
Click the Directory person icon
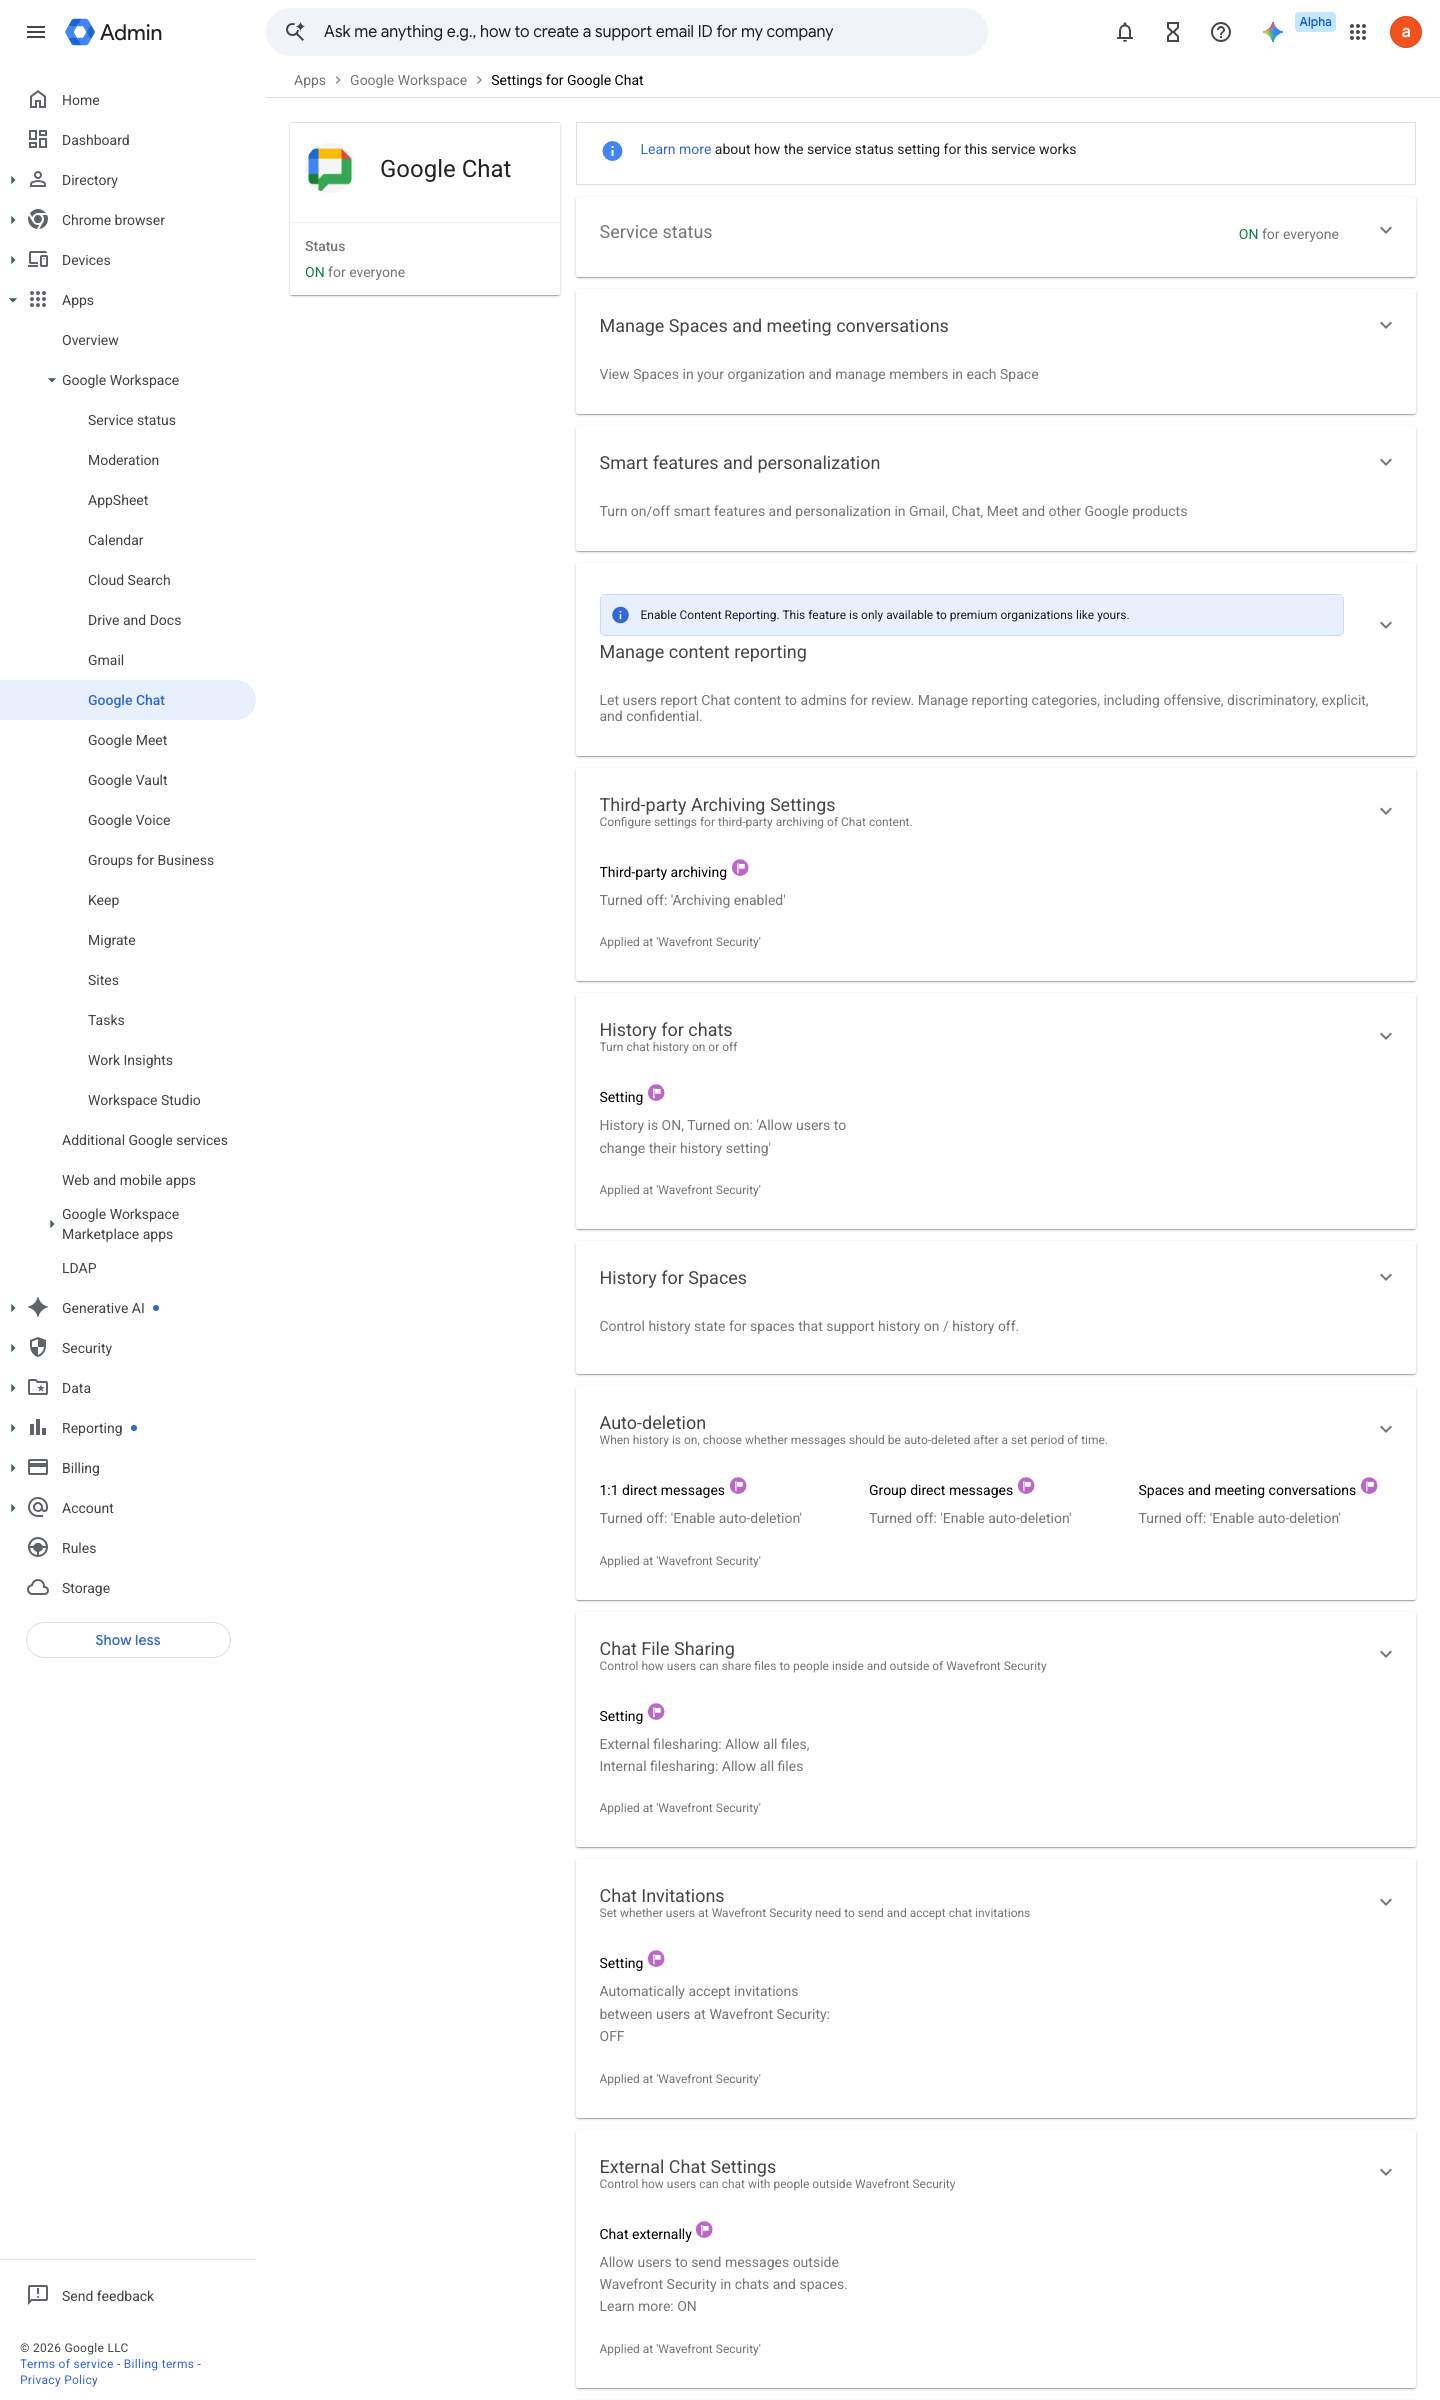point(38,180)
